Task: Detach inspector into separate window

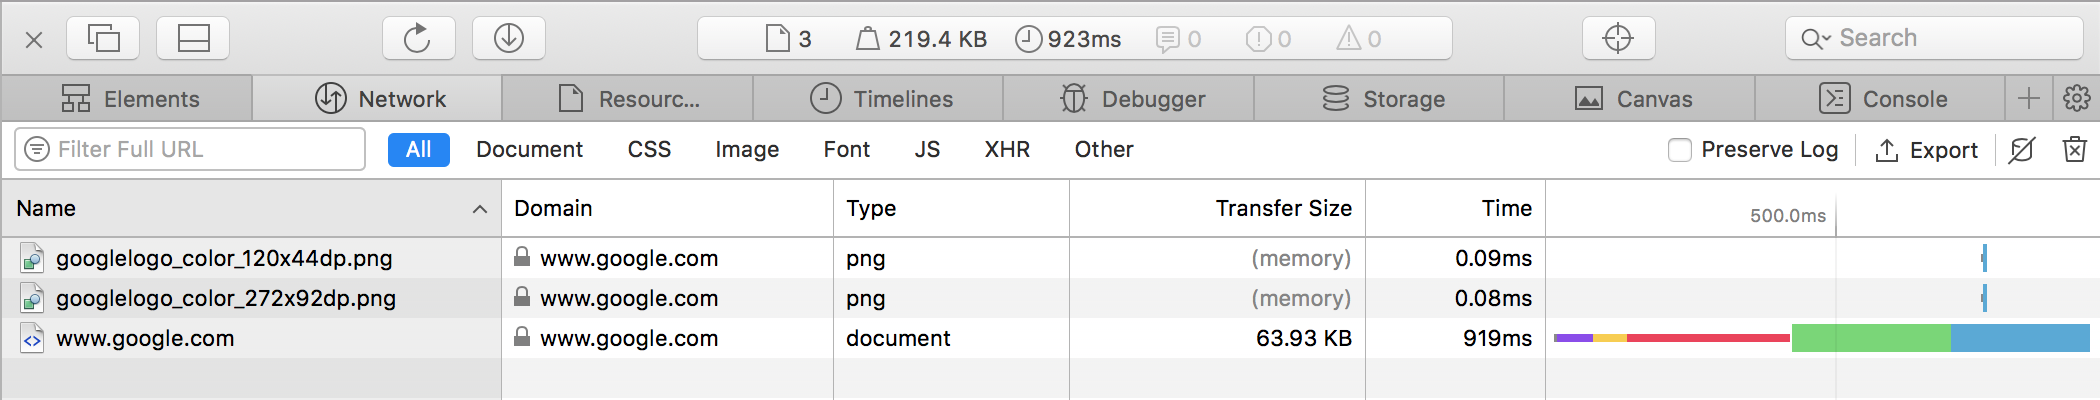Action: click(x=103, y=39)
